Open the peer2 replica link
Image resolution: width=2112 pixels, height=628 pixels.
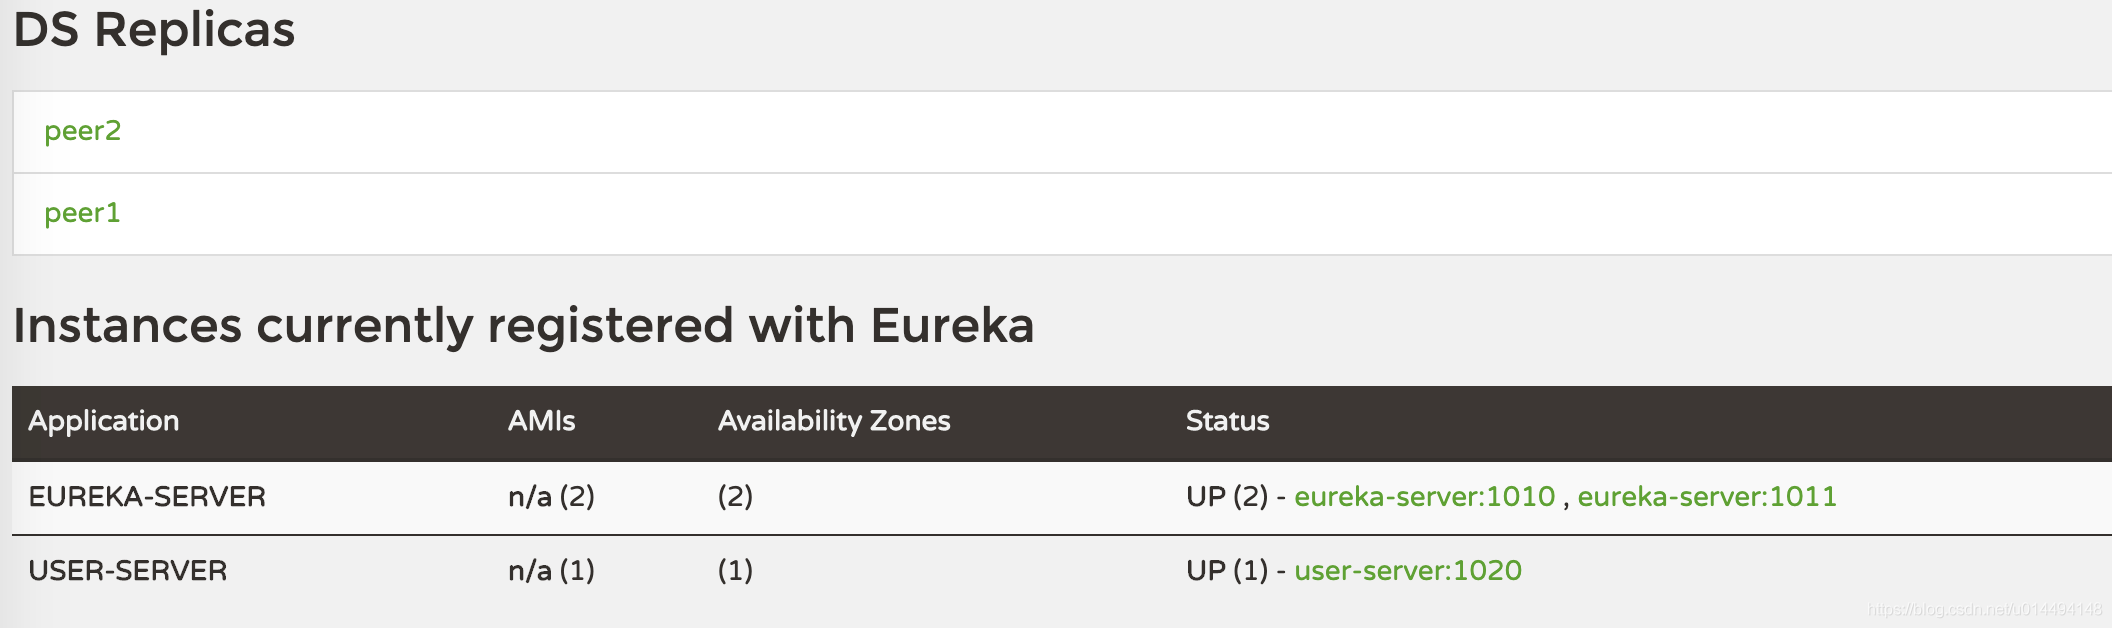tap(83, 130)
